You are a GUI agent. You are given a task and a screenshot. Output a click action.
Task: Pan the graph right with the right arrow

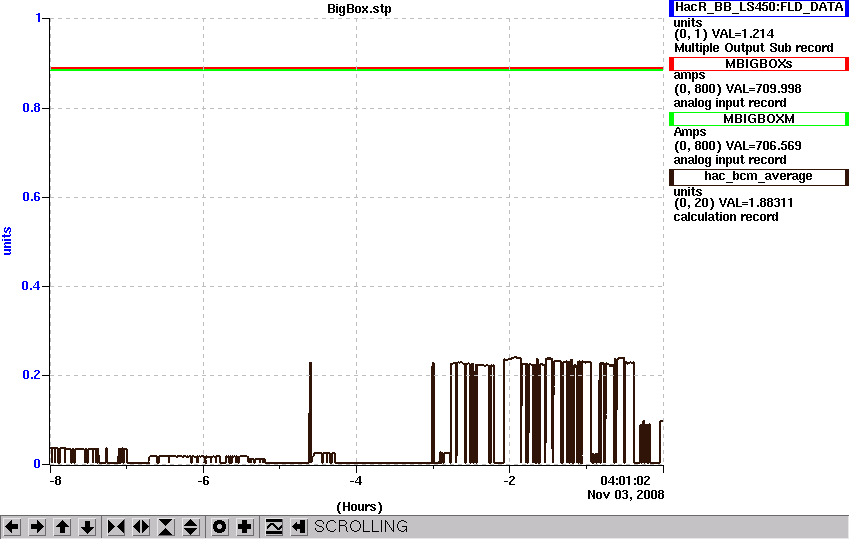(x=37, y=527)
